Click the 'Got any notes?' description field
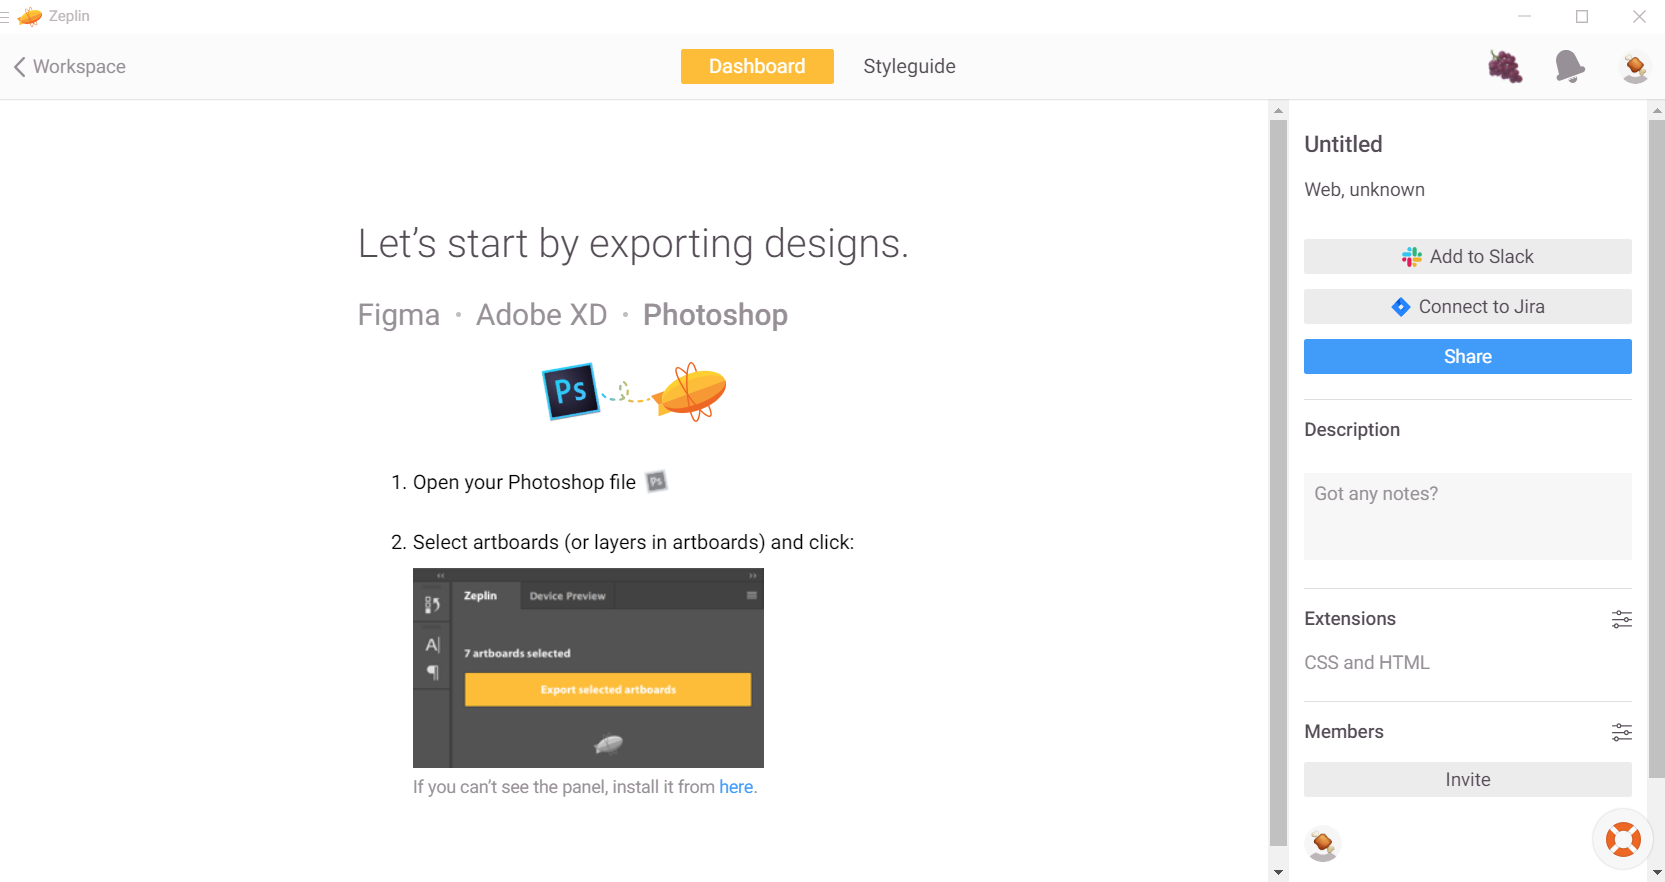The width and height of the screenshot is (1665, 882). tap(1467, 516)
